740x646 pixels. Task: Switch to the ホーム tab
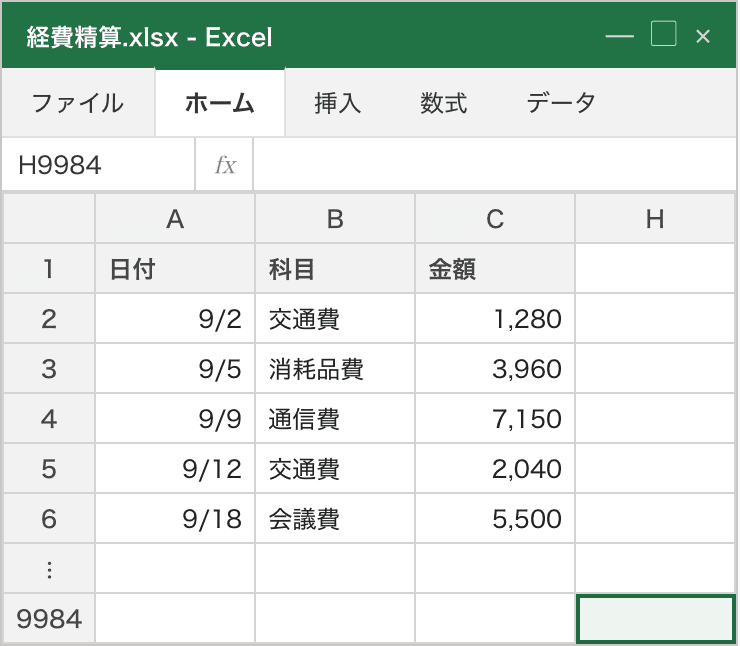pos(220,103)
